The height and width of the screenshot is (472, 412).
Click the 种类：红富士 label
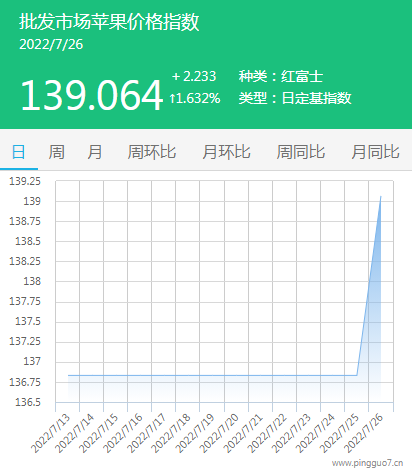click(x=281, y=76)
